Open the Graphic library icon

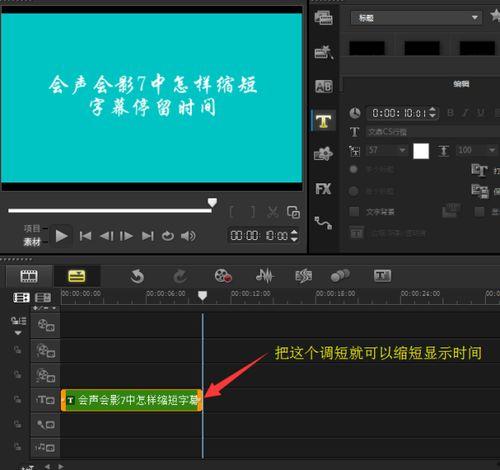pyautogui.click(x=323, y=154)
